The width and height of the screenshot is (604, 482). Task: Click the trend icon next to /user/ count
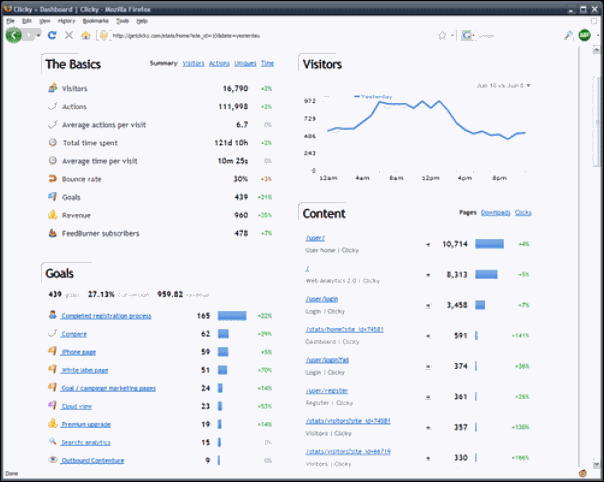click(428, 244)
